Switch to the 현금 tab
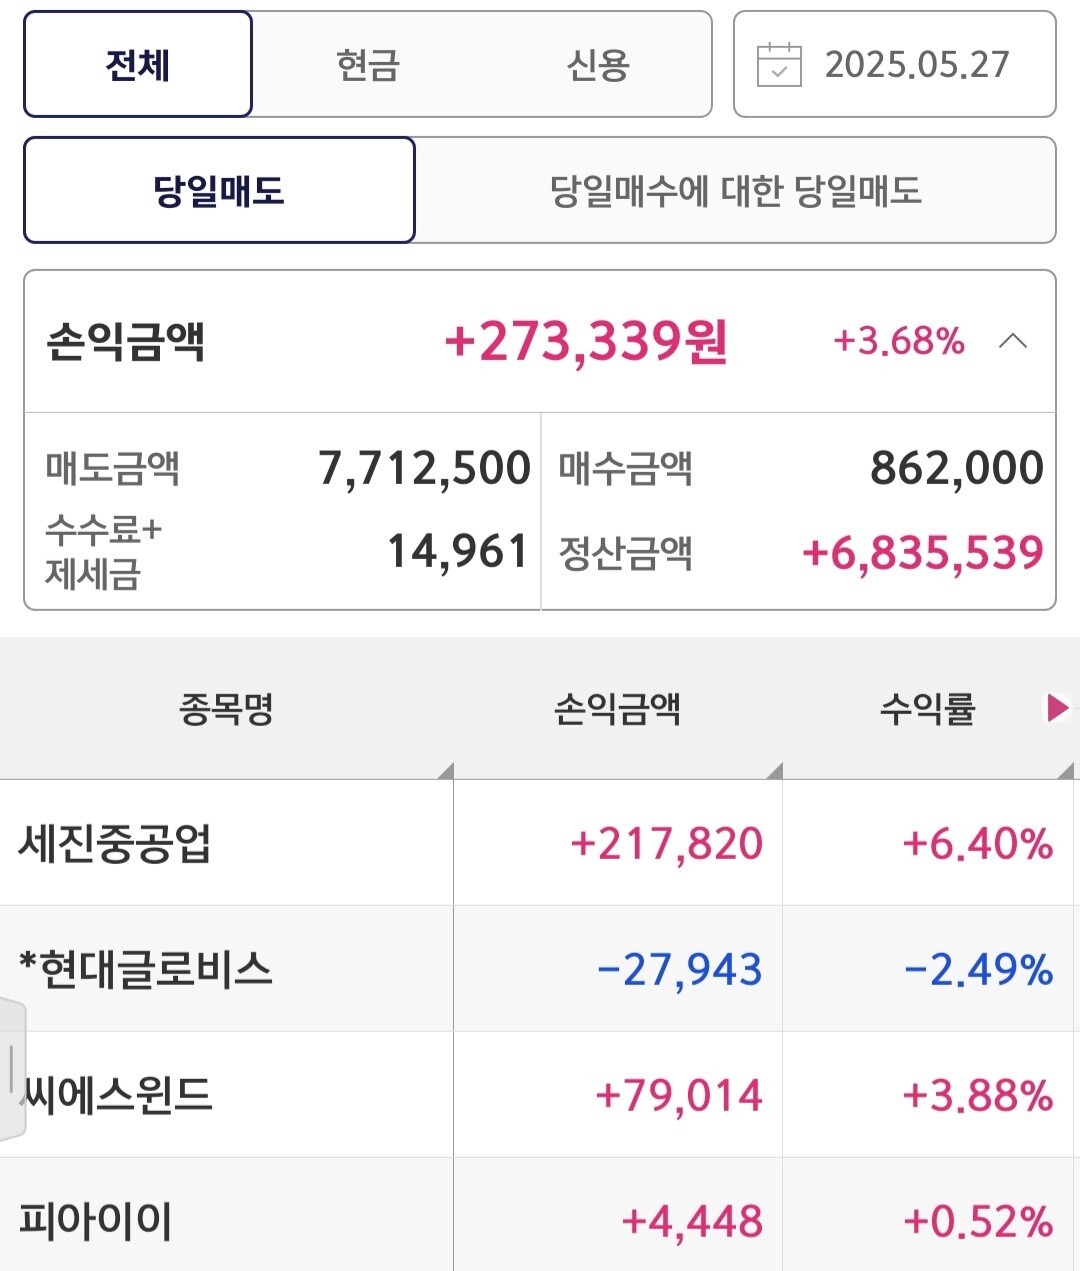This screenshot has height=1271, width=1080. 368,65
